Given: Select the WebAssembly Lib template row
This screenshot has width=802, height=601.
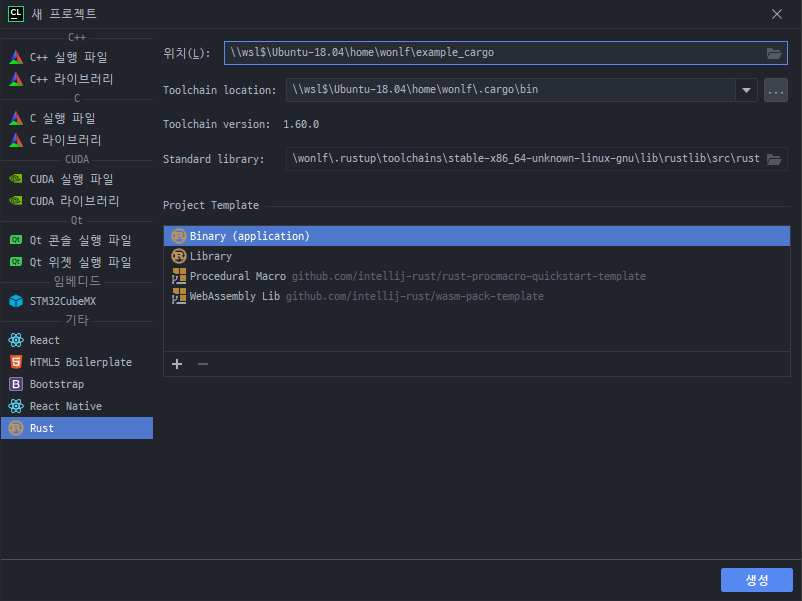Looking at the screenshot, I should (x=477, y=296).
